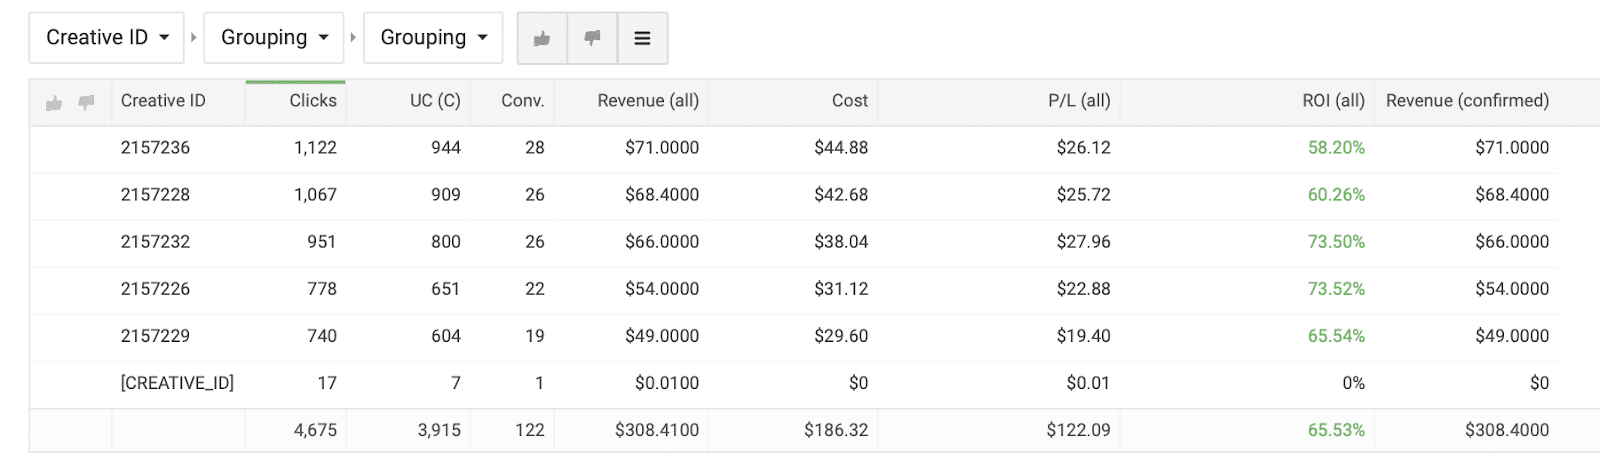The width and height of the screenshot is (1600, 469).
Task: Click the thumbs-down filter toolbar button
Action: tap(593, 38)
